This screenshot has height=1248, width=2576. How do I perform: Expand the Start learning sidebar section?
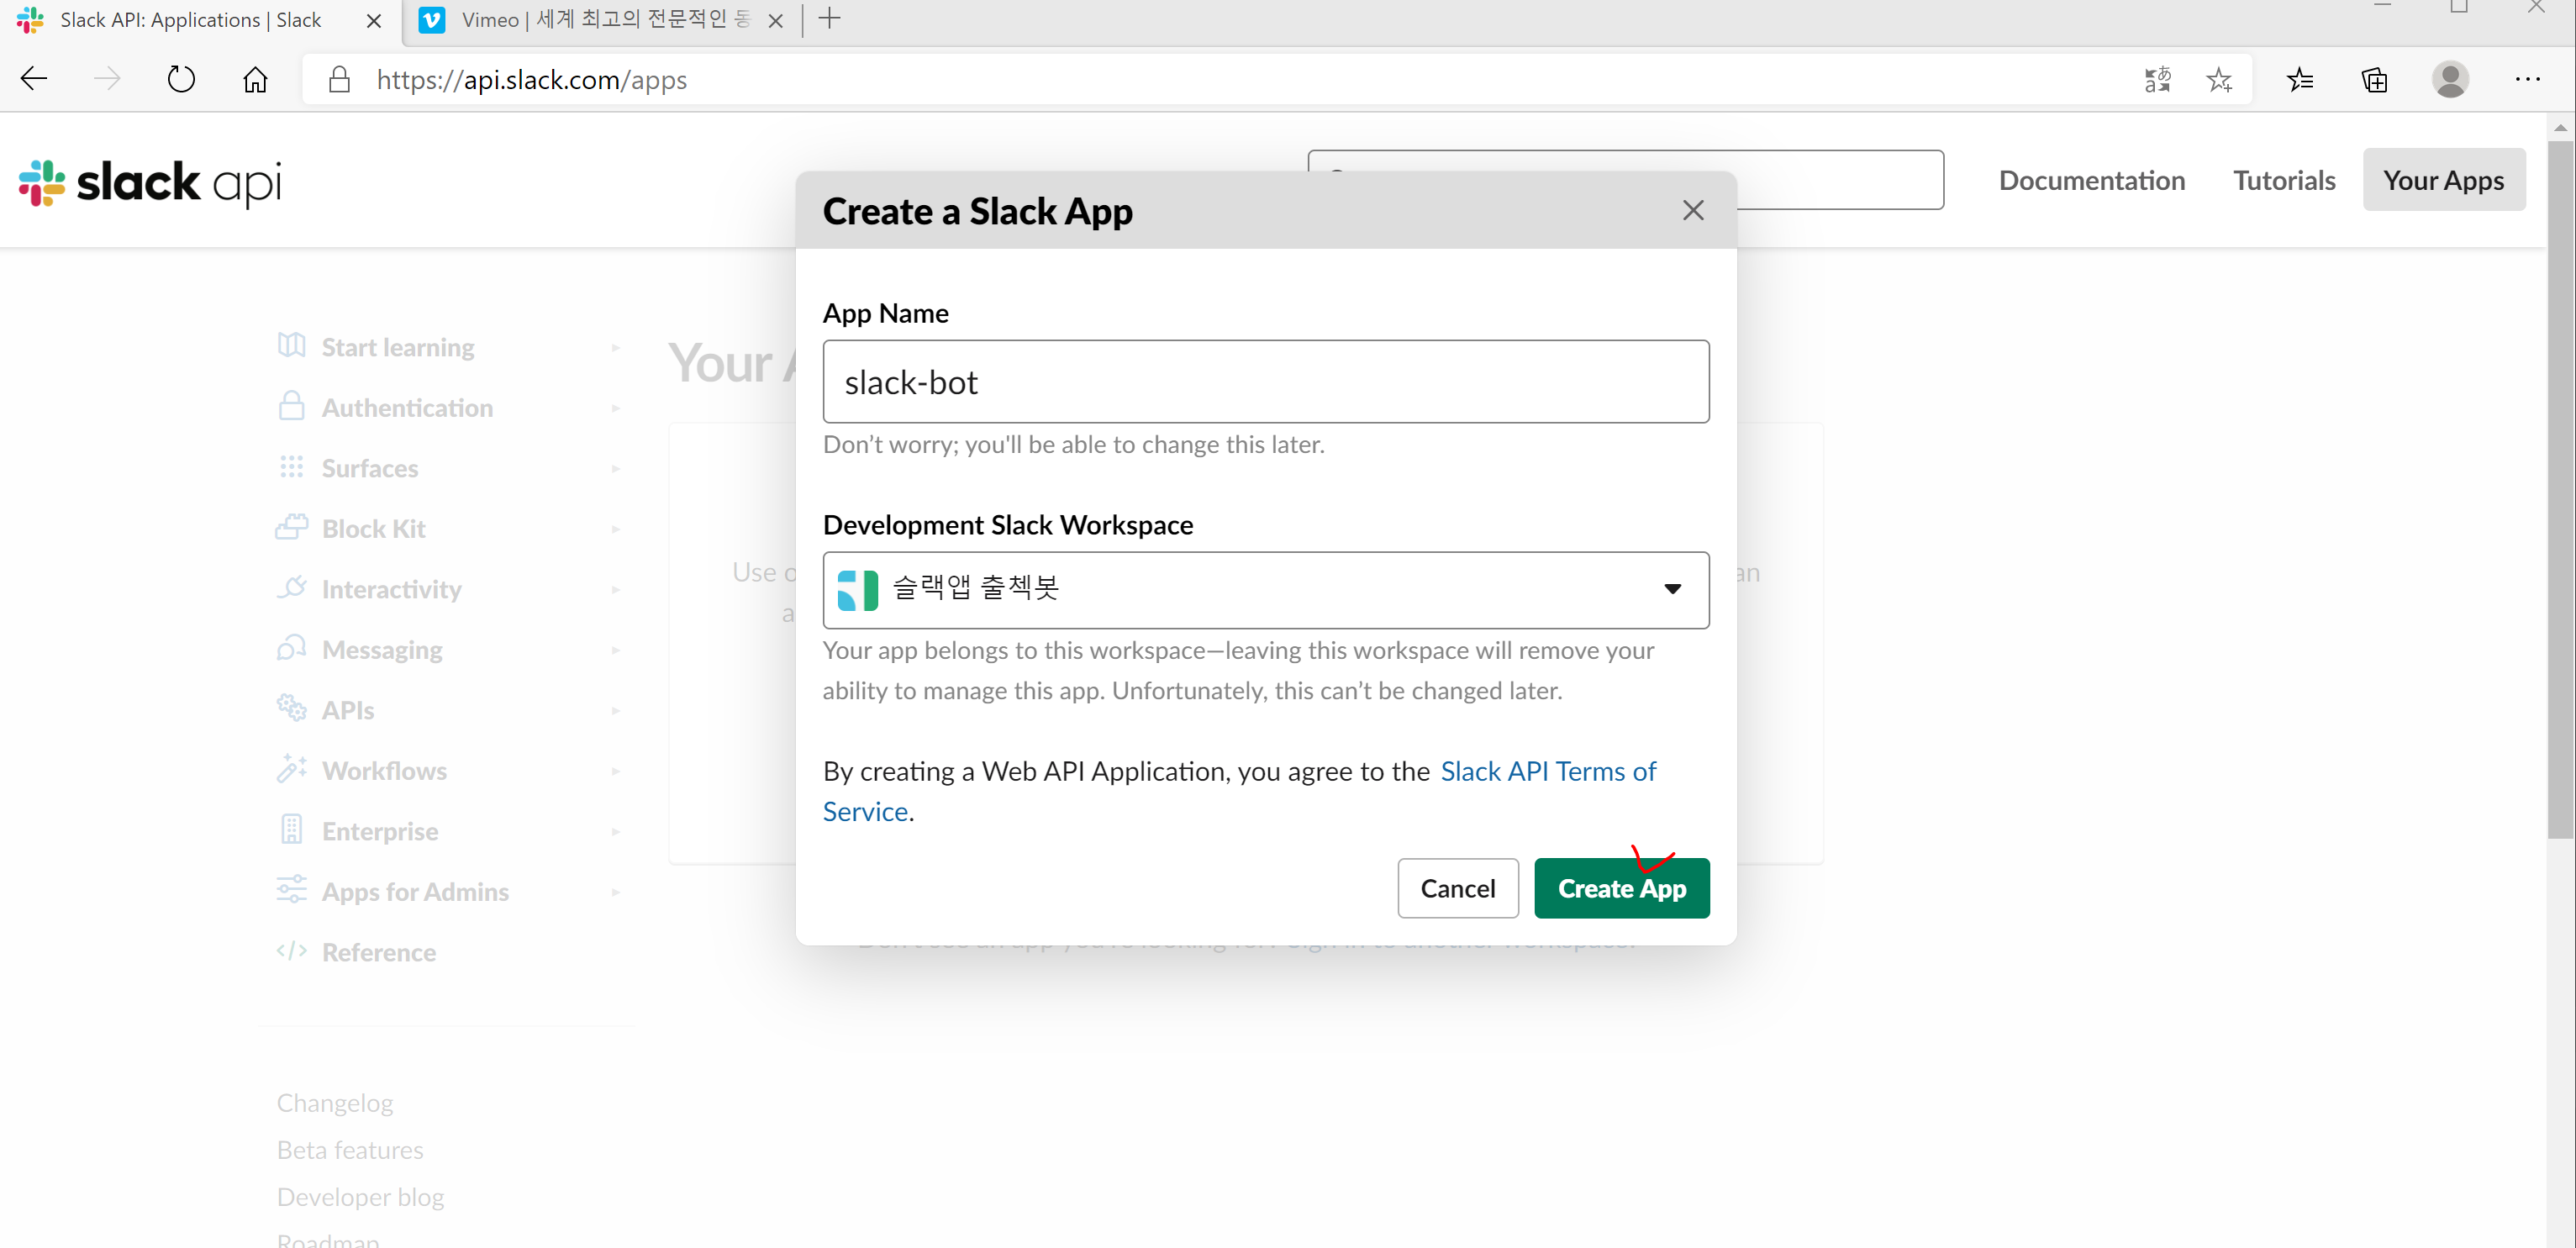[398, 347]
